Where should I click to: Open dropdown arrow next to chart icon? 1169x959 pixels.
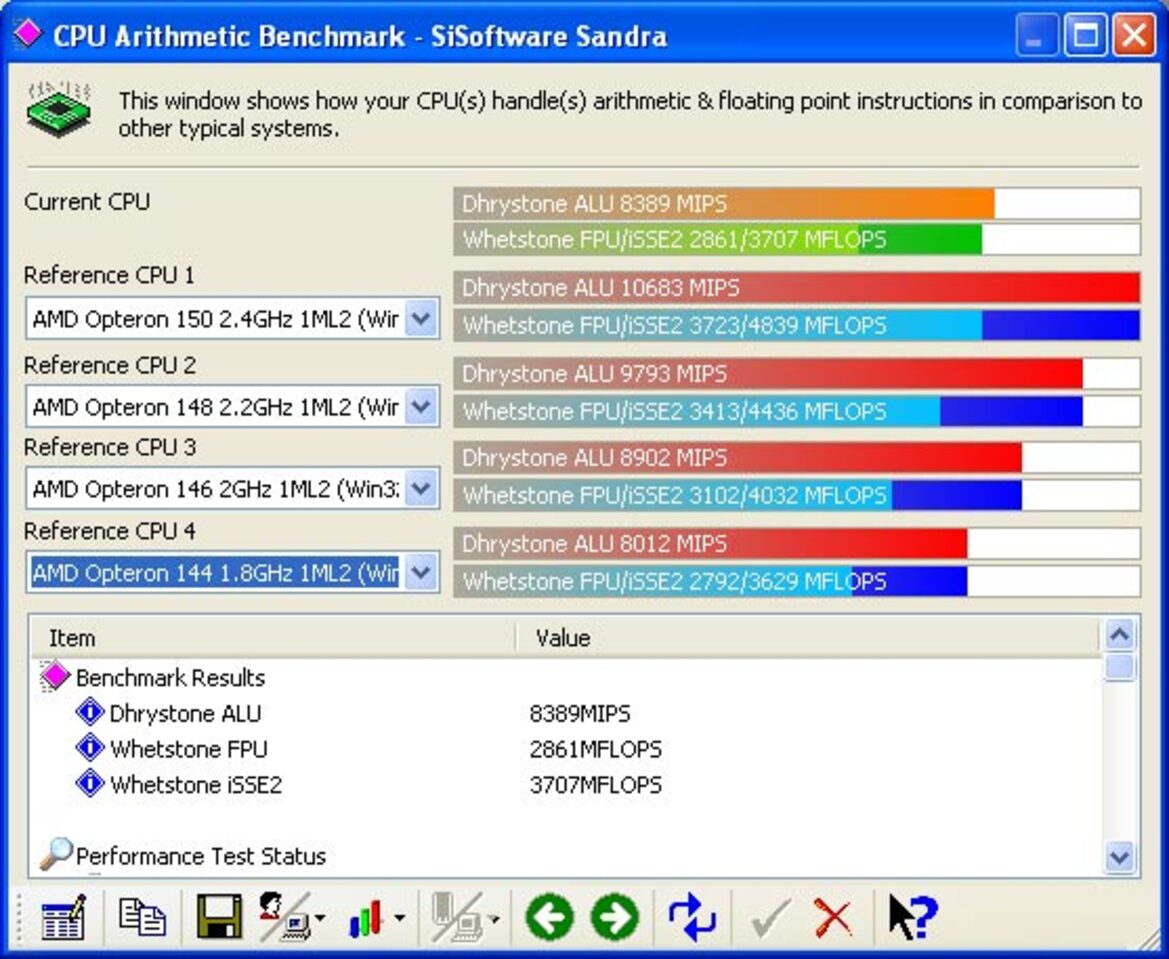[x=400, y=918]
